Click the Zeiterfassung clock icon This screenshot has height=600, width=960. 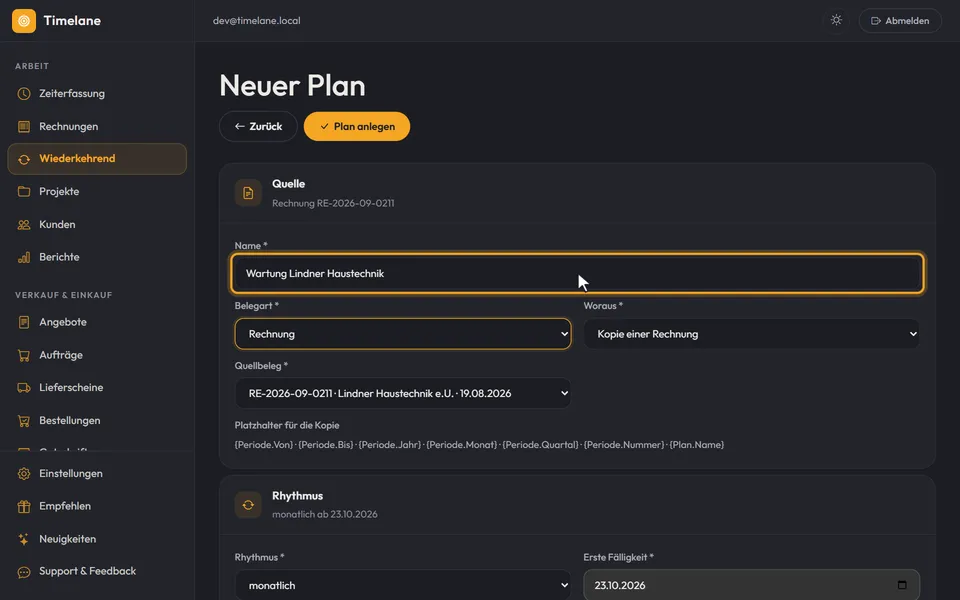coord(24,94)
